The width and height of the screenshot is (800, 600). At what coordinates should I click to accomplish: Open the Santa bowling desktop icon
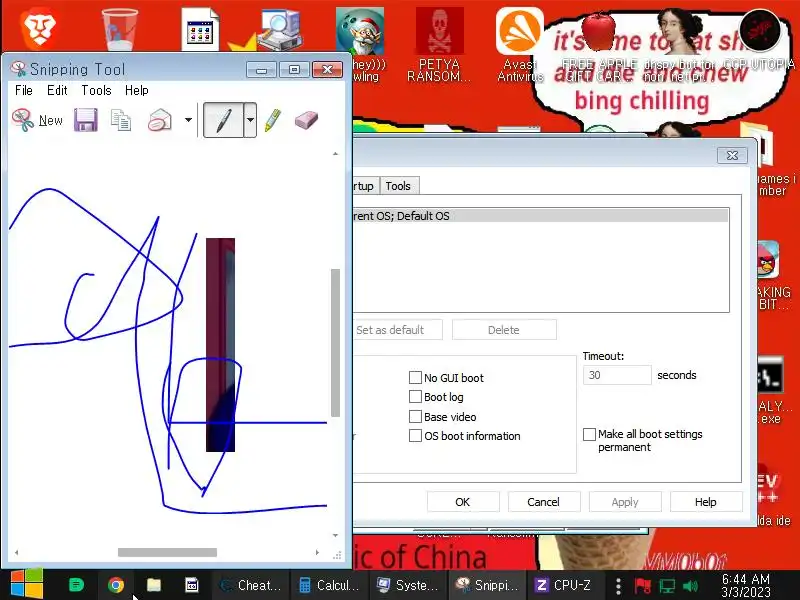pyautogui.click(x=360, y=31)
